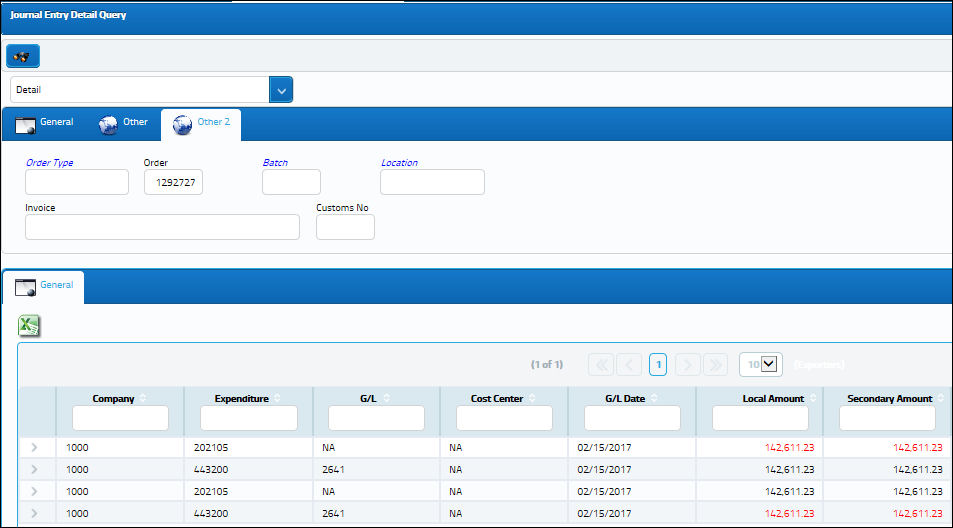The image size is (953, 528).
Task: Go to first page of results
Action: 600,365
